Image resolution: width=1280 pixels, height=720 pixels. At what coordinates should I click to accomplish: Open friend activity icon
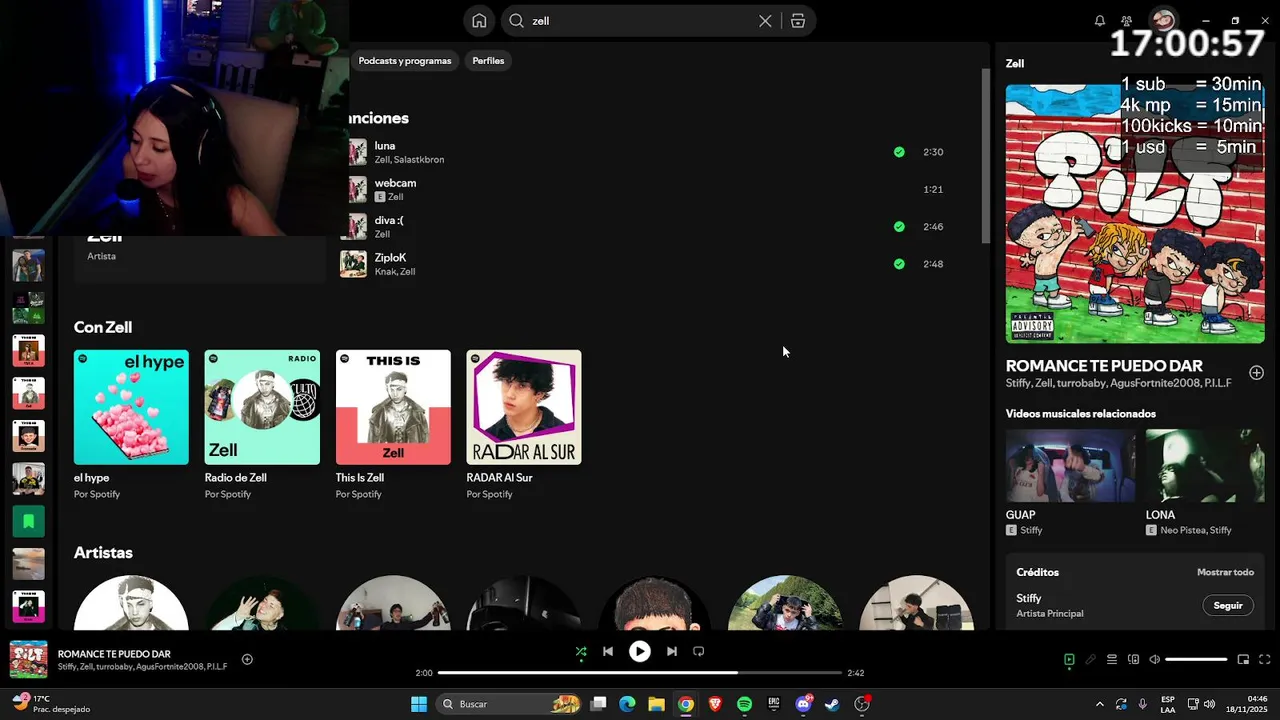click(x=1127, y=21)
